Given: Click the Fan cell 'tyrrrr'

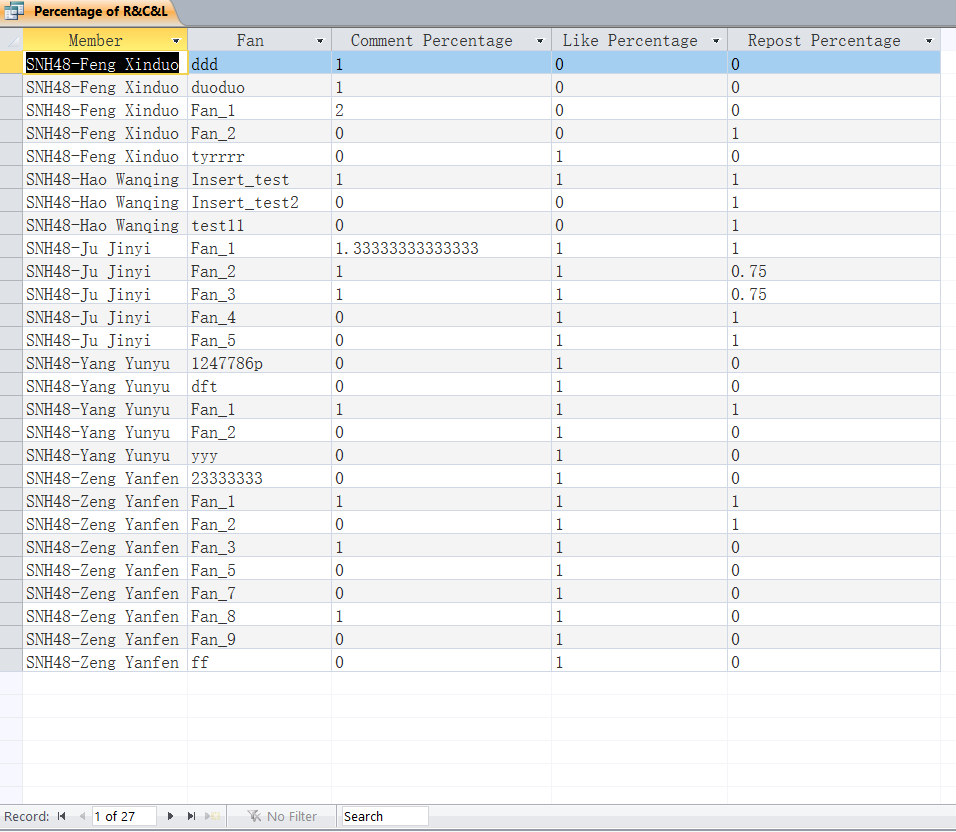Looking at the screenshot, I should (x=259, y=156).
